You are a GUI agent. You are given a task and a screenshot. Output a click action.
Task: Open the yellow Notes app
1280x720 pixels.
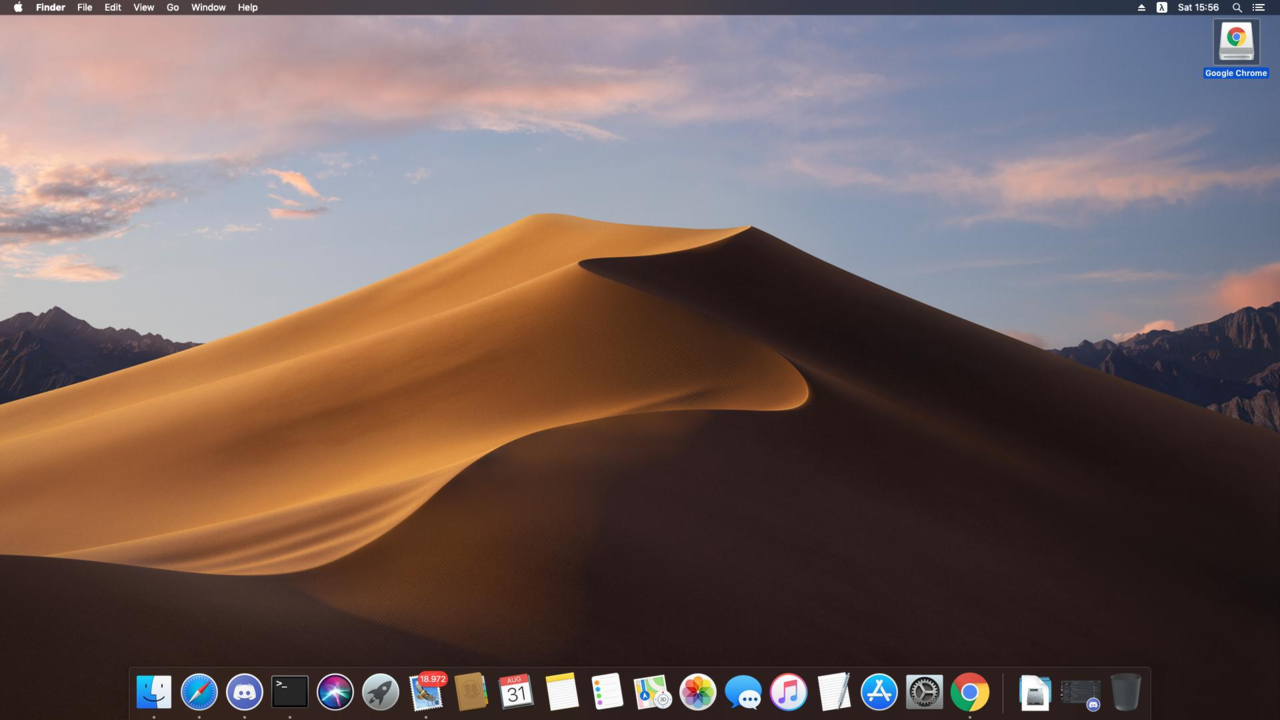[562, 692]
